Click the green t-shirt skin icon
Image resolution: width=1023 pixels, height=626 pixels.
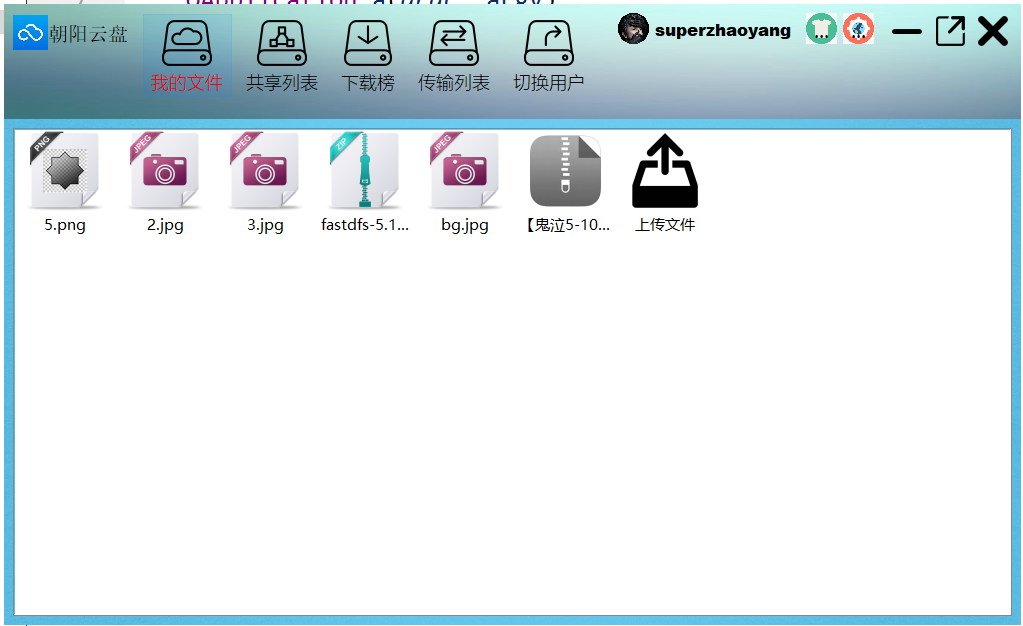(821, 29)
